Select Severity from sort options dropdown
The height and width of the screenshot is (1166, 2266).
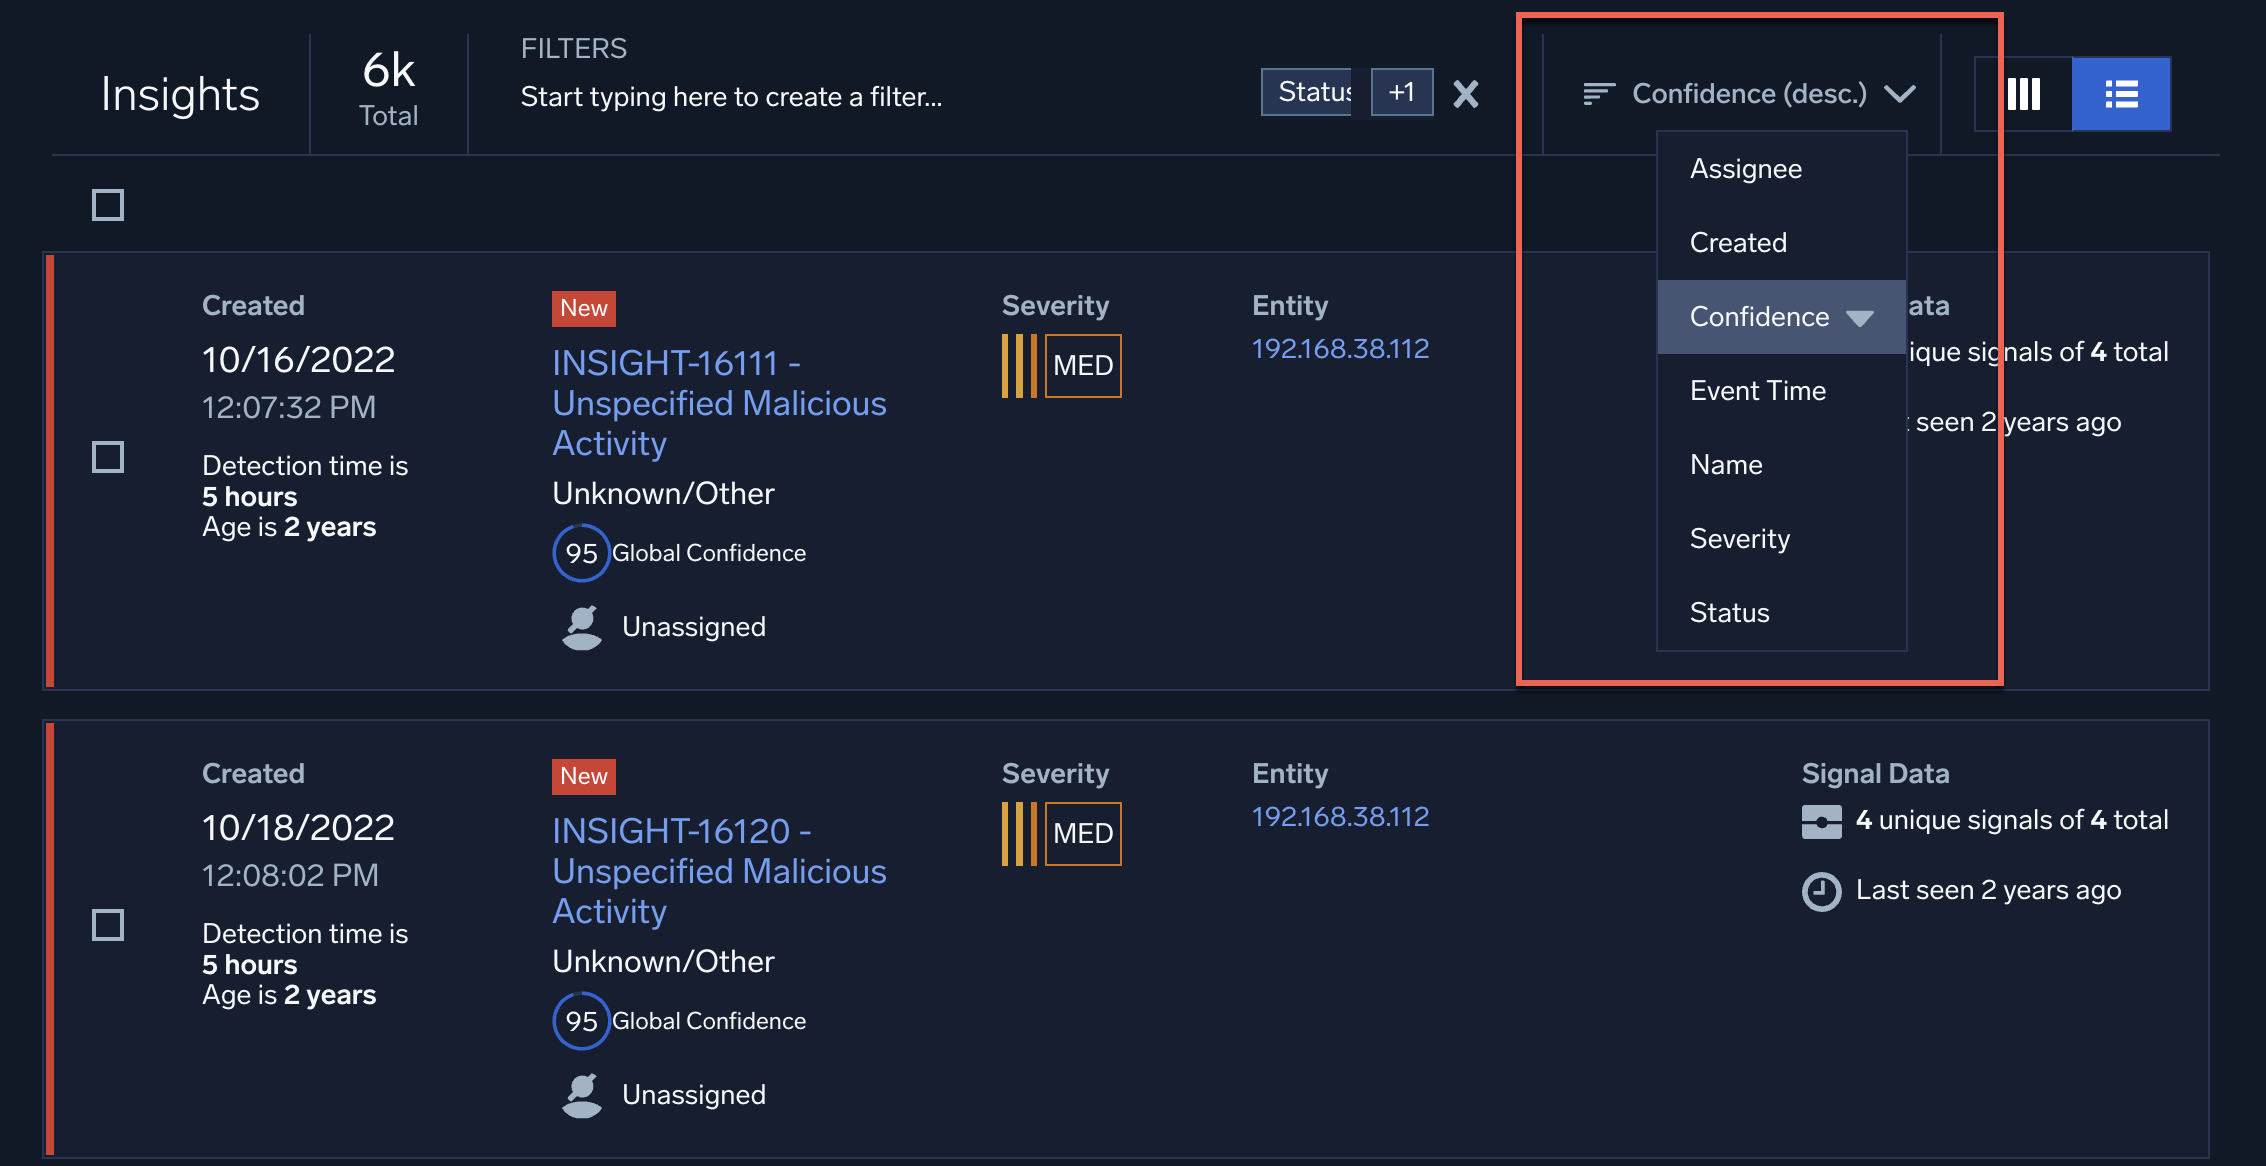[x=1740, y=537]
